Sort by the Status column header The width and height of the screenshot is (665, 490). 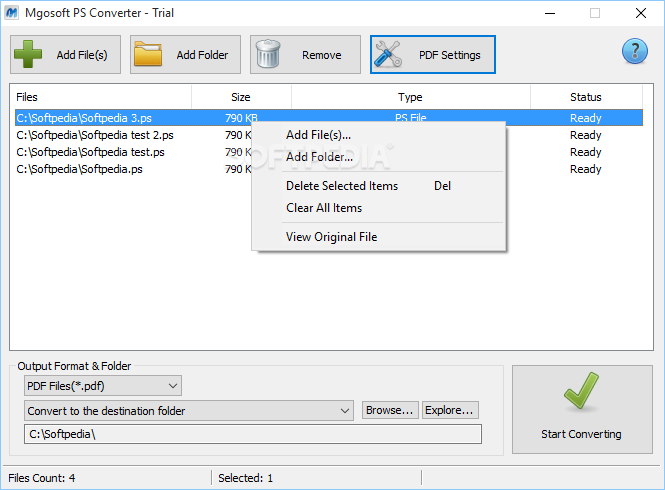pyautogui.click(x=586, y=97)
